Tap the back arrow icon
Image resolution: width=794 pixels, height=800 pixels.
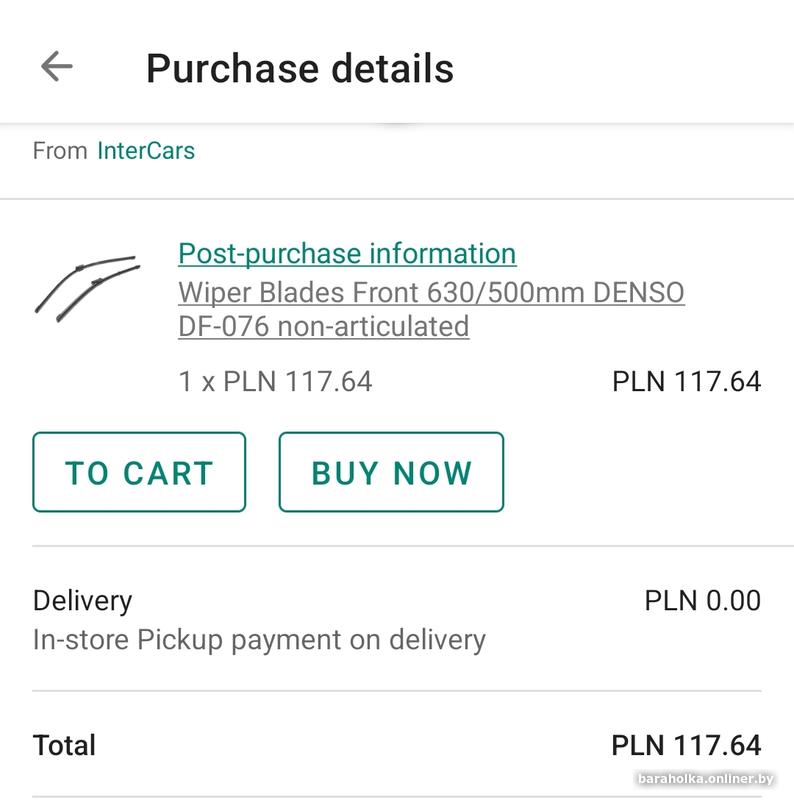tap(57, 67)
